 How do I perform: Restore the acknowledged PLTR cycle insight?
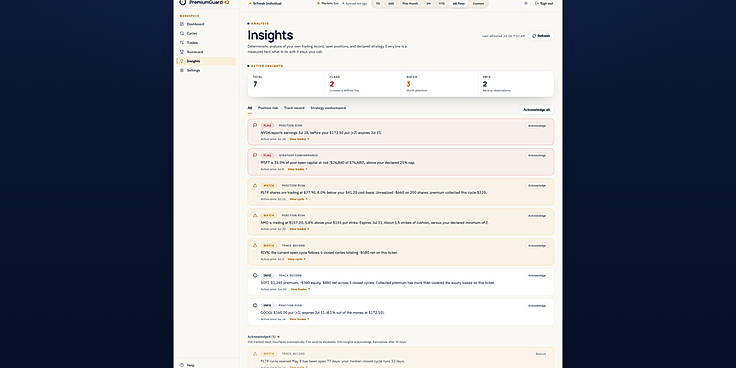(x=540, y=354)
